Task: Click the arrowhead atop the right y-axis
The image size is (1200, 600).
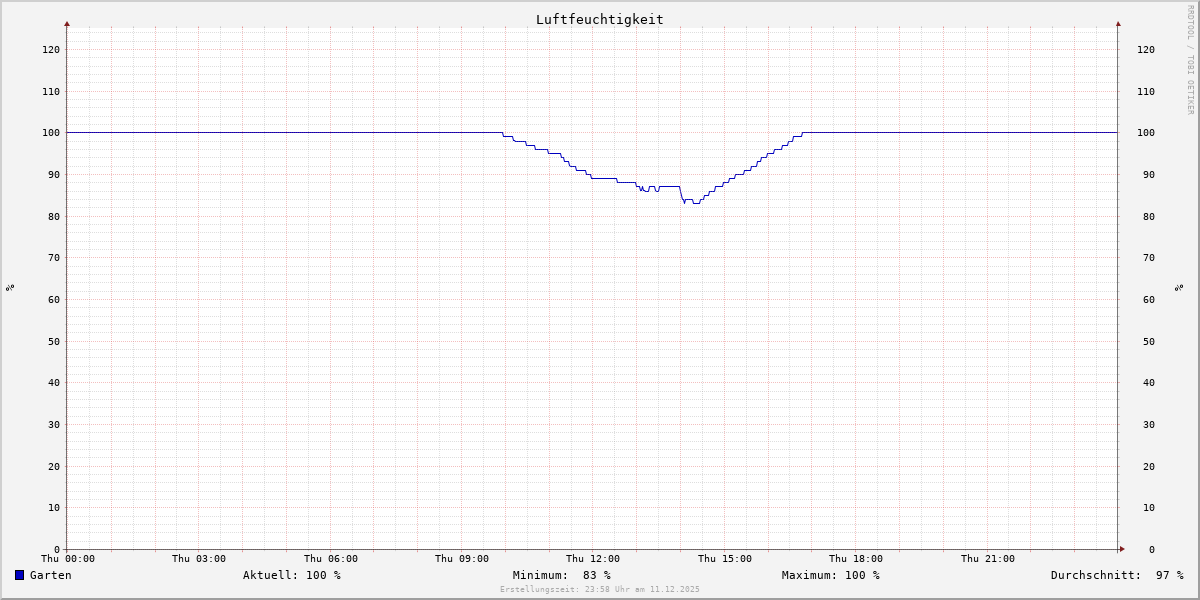Action: click(1118, 23)
